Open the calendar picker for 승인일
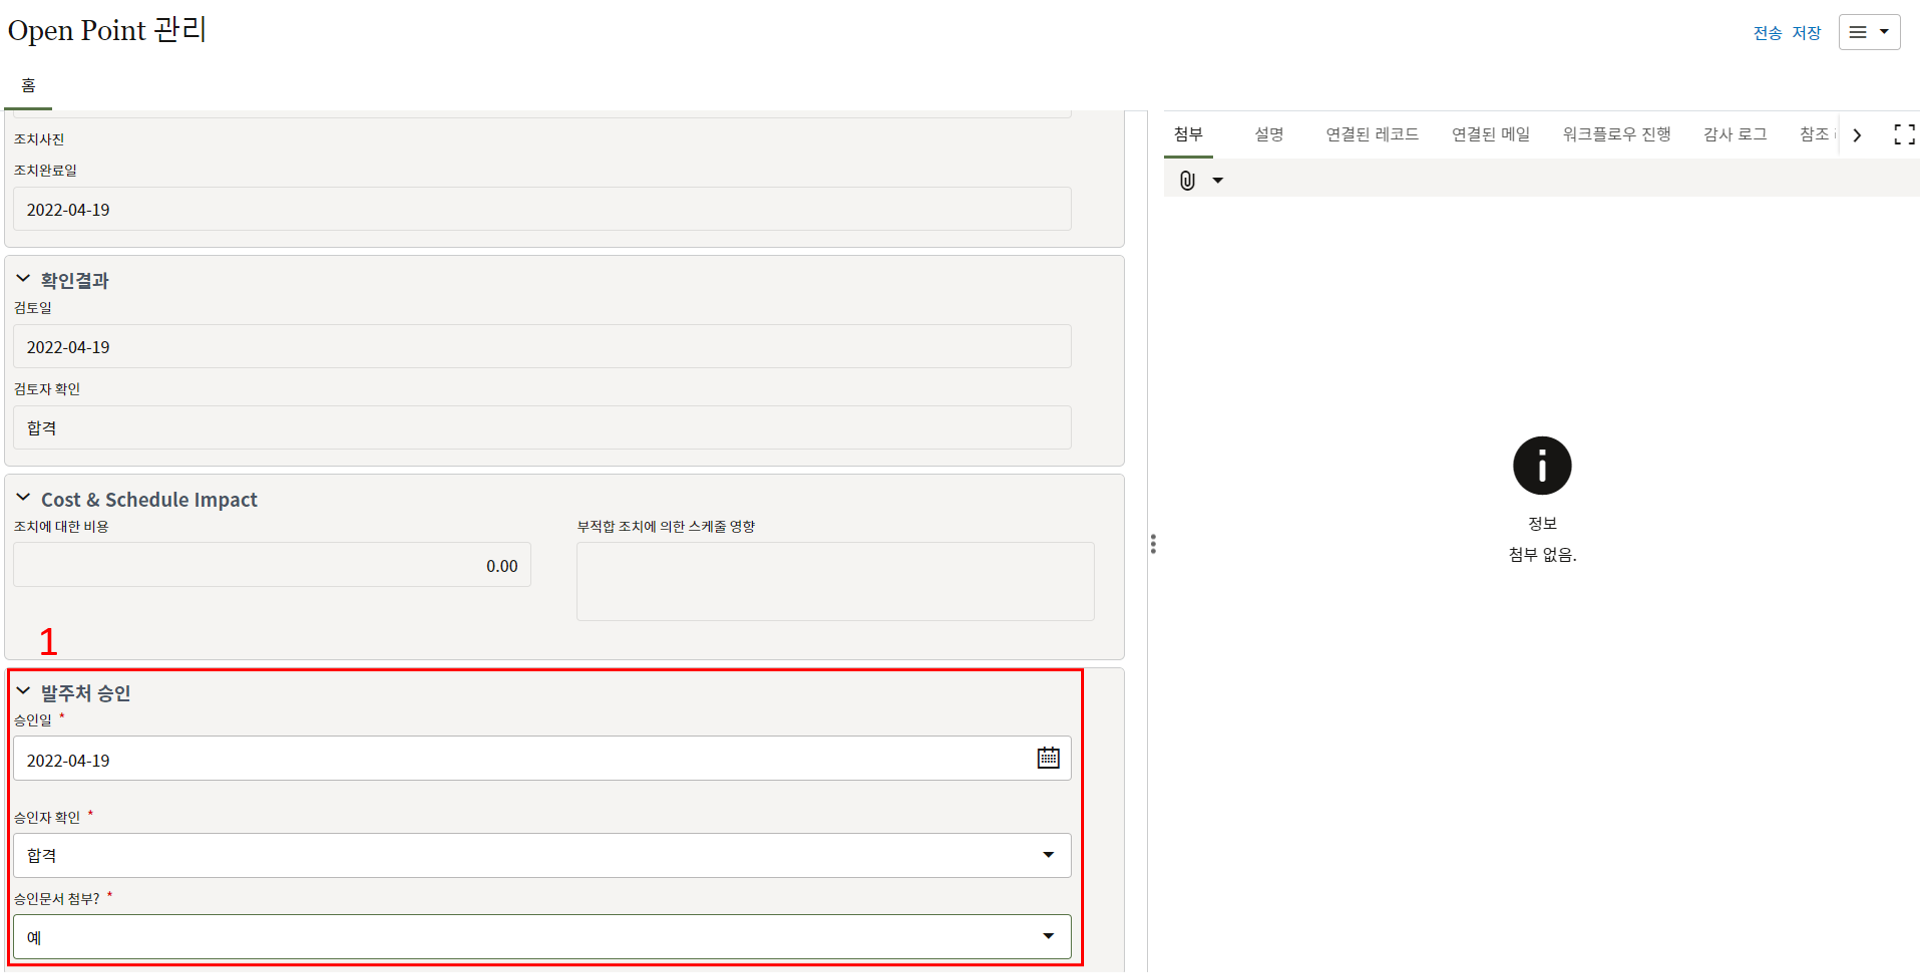 tap(1048, 758)
